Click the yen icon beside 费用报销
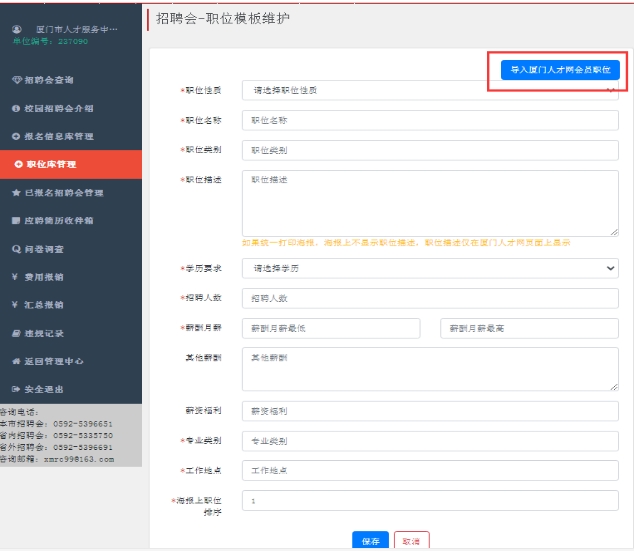 click(16, 276)
